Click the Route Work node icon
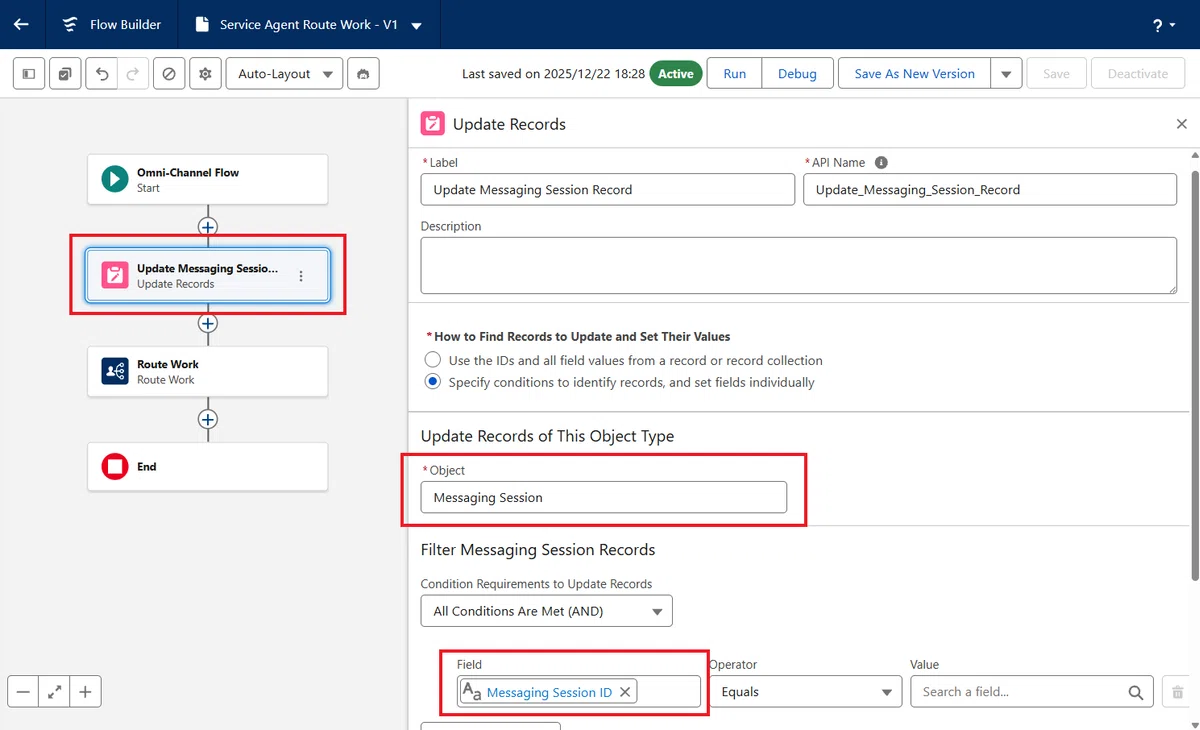This screenshot has height=730, width=1200. tap(115, 372)
